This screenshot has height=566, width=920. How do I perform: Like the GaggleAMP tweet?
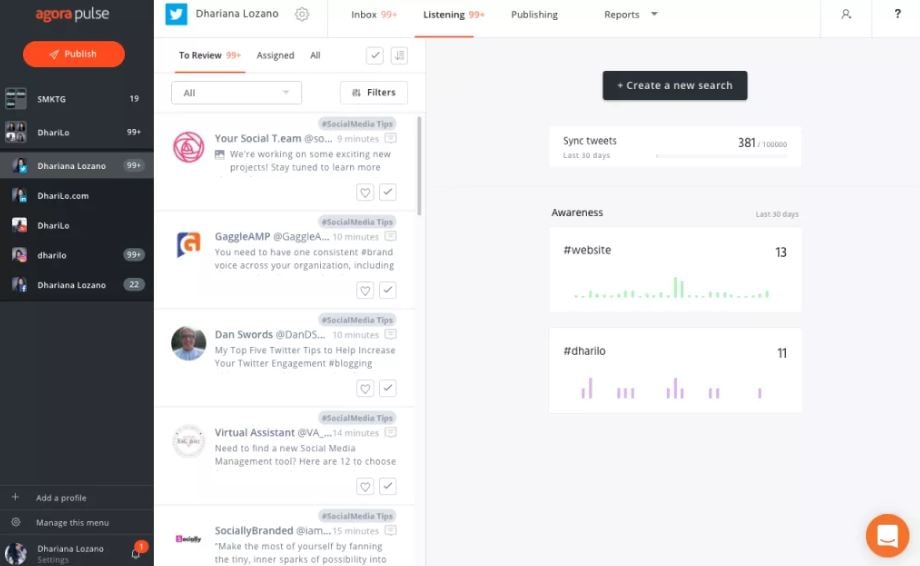(365, 290)
